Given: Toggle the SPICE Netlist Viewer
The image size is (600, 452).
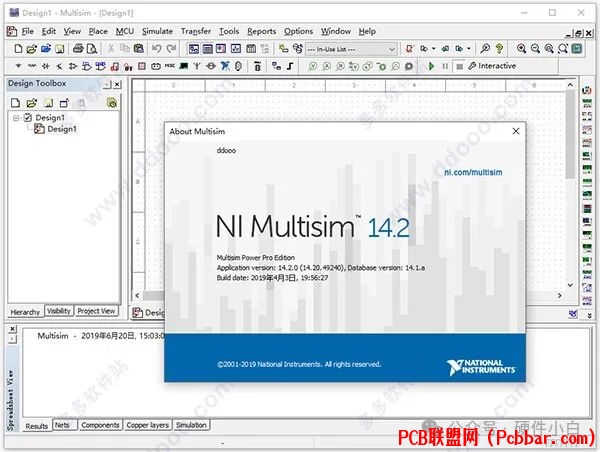Looking at the screenshot, I should pos(221,49).
